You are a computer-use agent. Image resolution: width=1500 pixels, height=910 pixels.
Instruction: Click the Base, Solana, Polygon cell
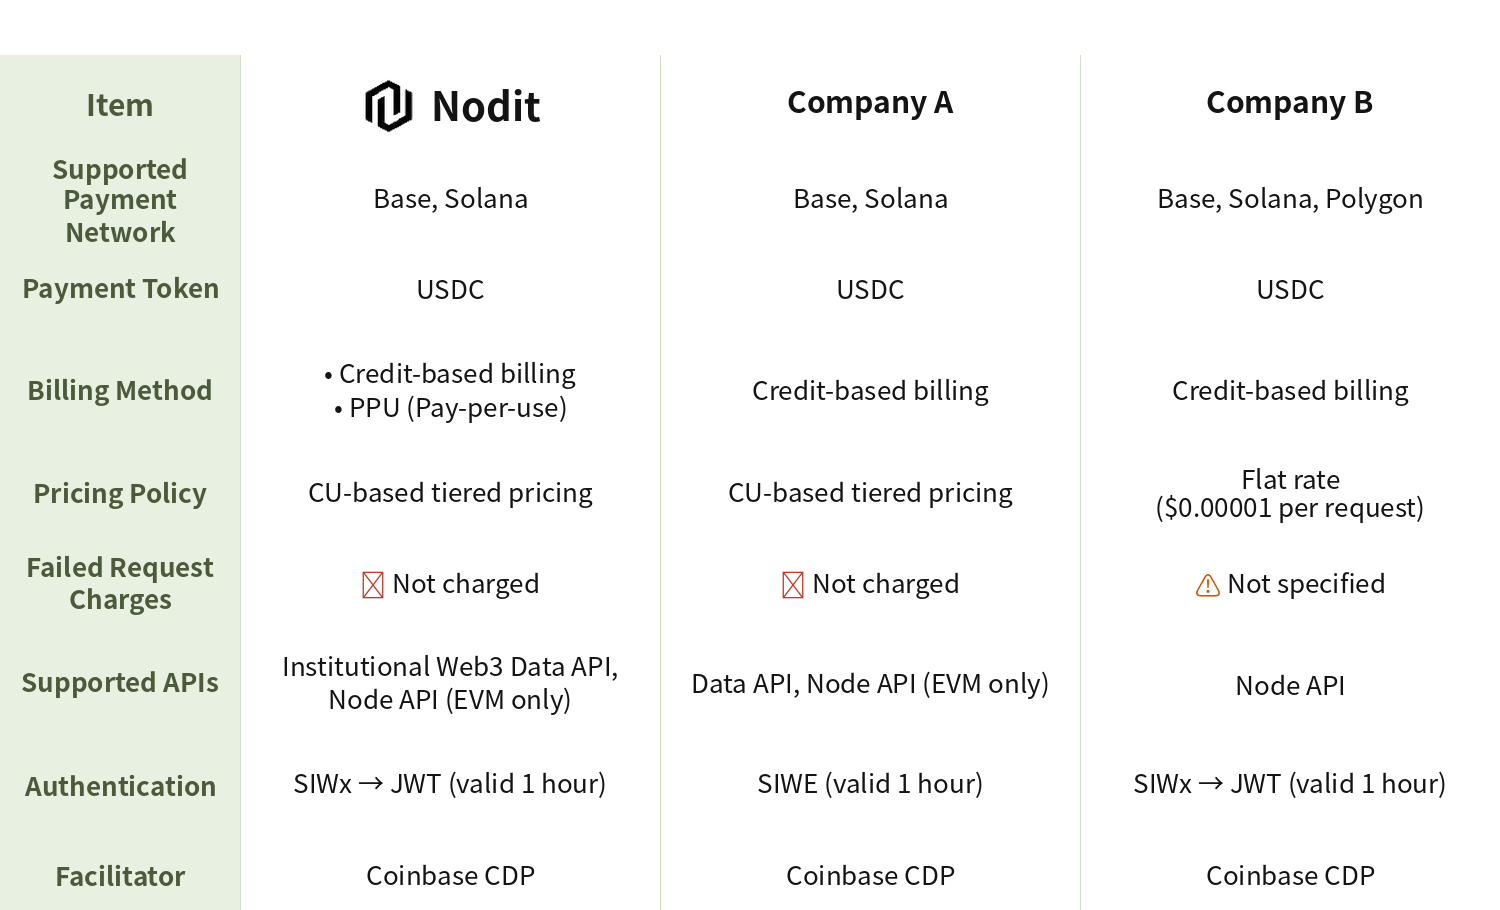[x=1289, y=199]
